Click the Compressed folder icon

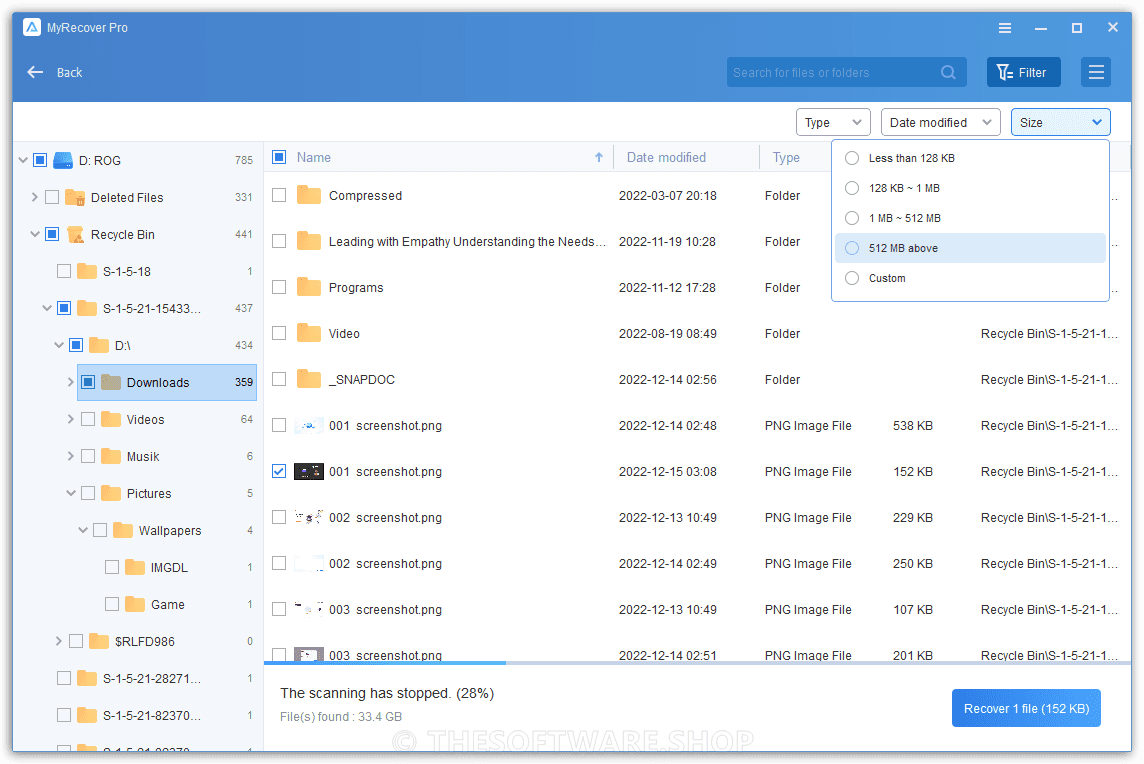[309, 196]
